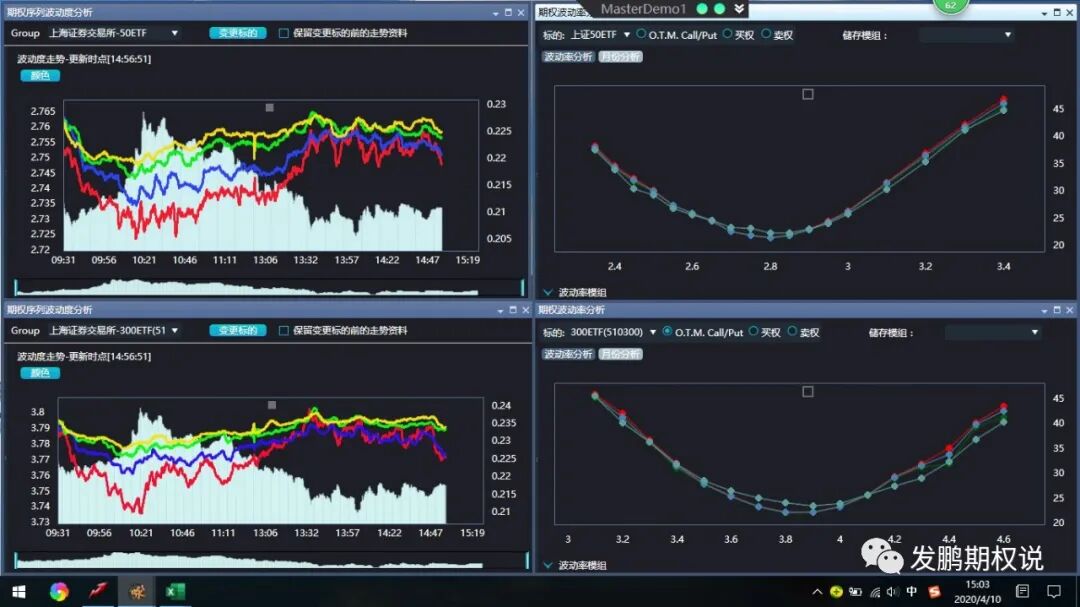Maximize the bottom-right 期权波动率分析 panel
1080x607 pixels.
tap(1057, 310)
